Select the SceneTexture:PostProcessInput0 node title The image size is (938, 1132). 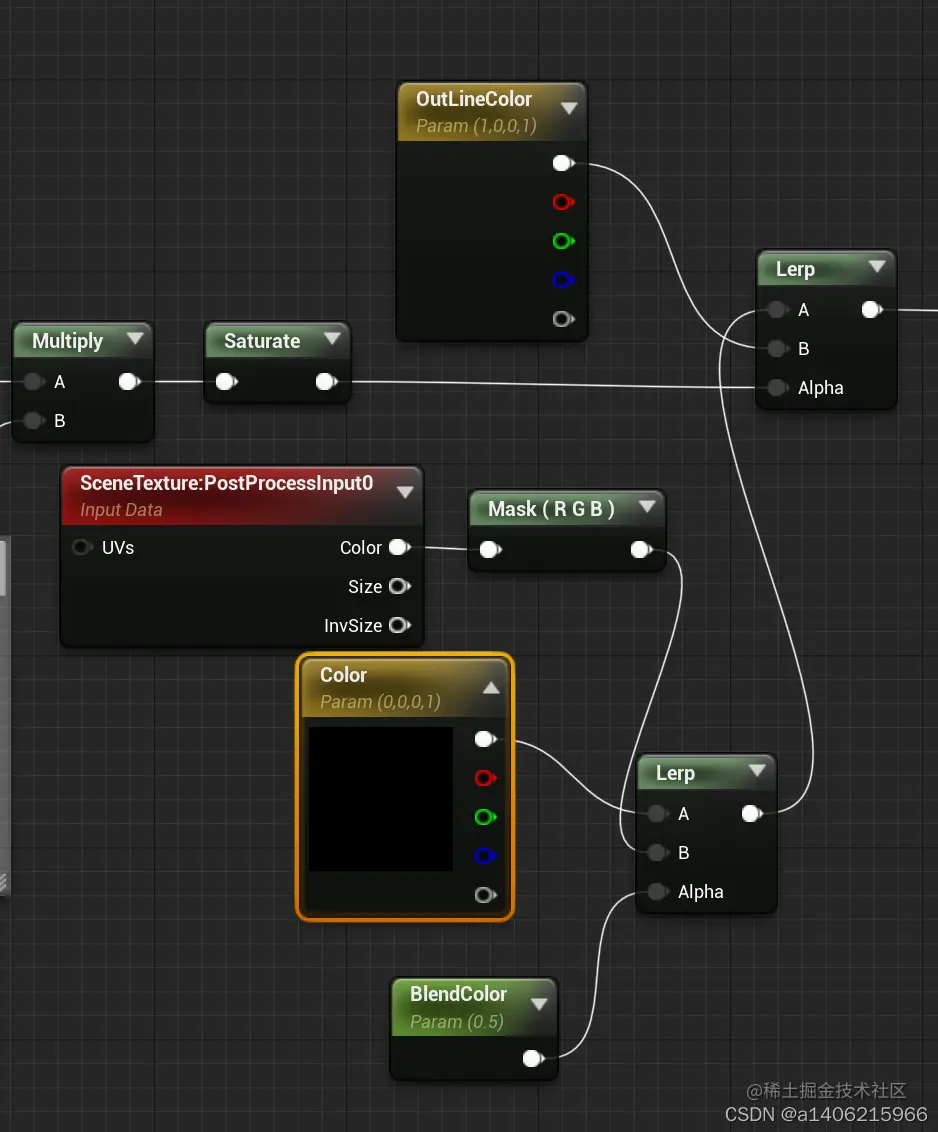[x=227, y=483]
